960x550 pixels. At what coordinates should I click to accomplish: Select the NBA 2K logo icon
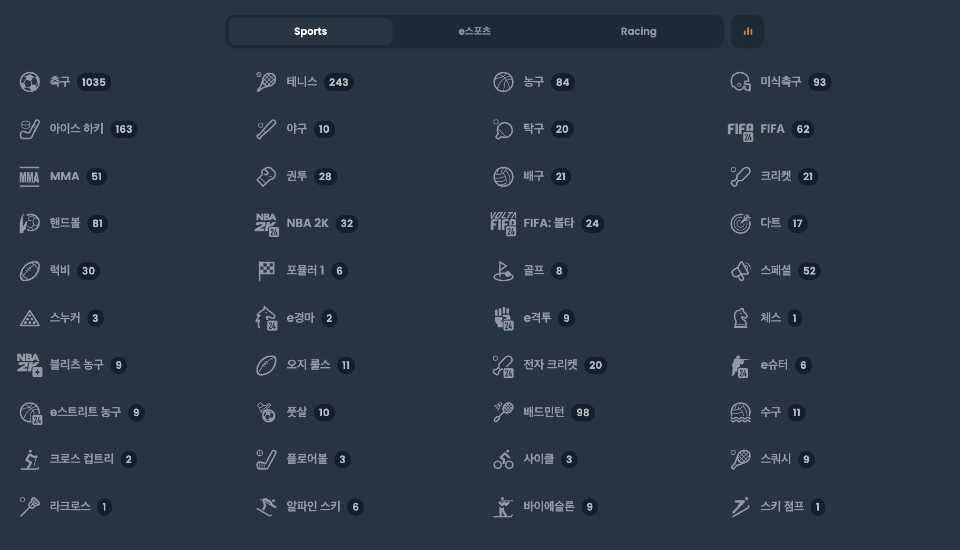tap(267, 225)
